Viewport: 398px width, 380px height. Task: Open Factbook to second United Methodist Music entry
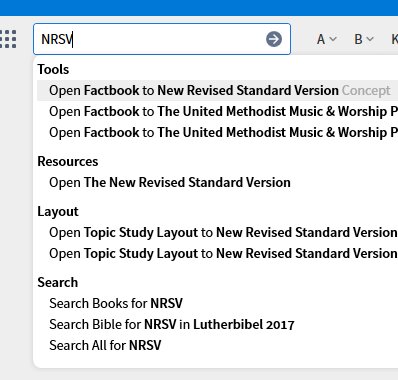point(217,132)
